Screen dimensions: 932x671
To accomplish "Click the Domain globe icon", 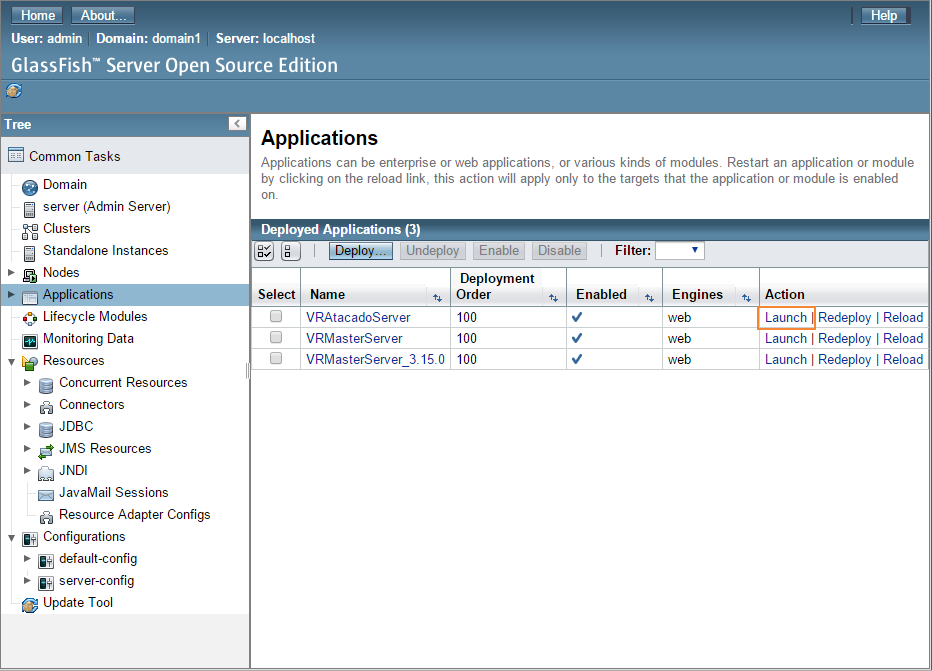I will 30,187.
